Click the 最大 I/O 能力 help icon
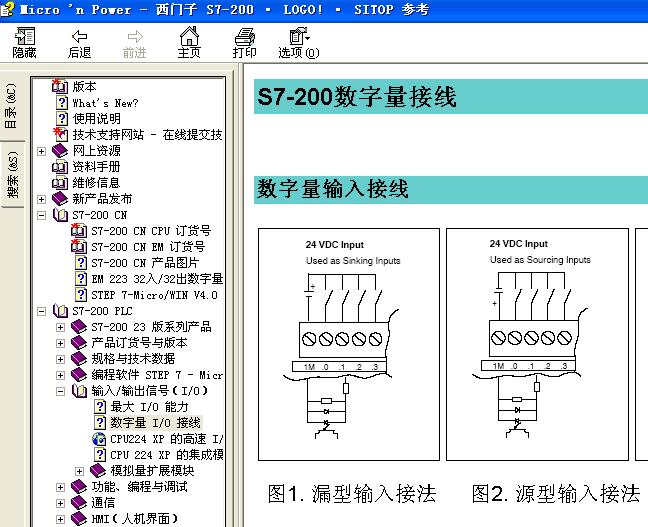648x527 pixels. pyautogui.click(x=100, y=407)
